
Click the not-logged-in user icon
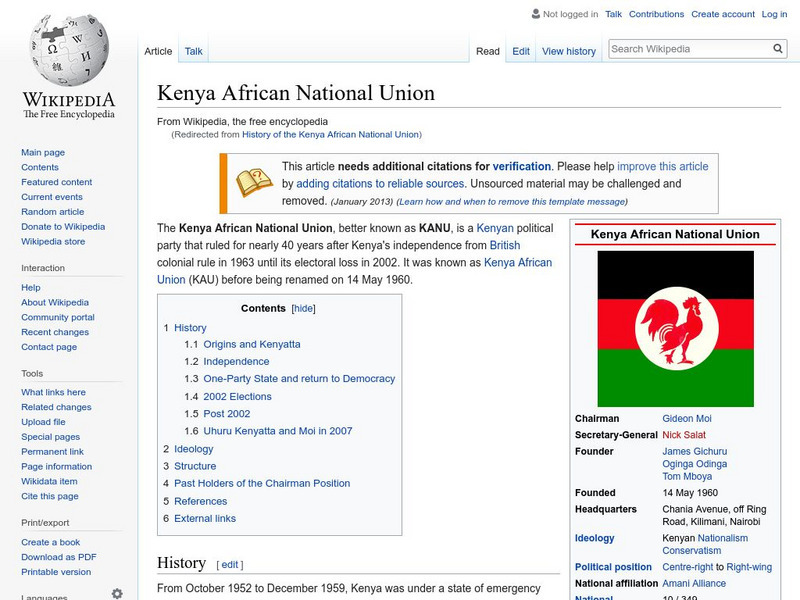pos(535,15)
